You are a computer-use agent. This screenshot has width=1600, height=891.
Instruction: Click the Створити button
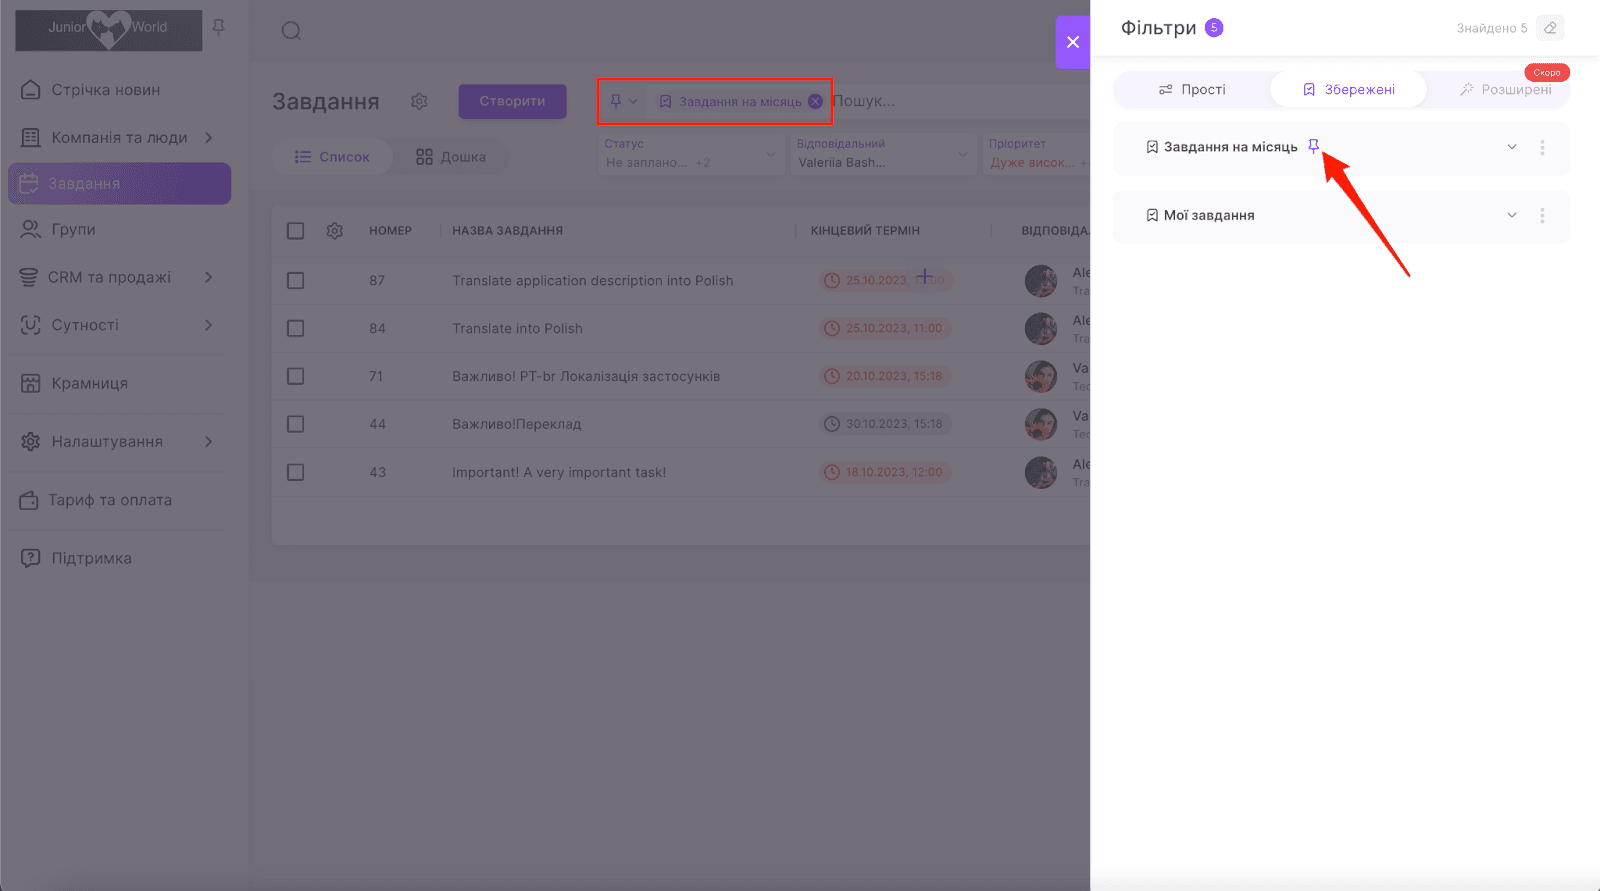(x=512, y=101)
